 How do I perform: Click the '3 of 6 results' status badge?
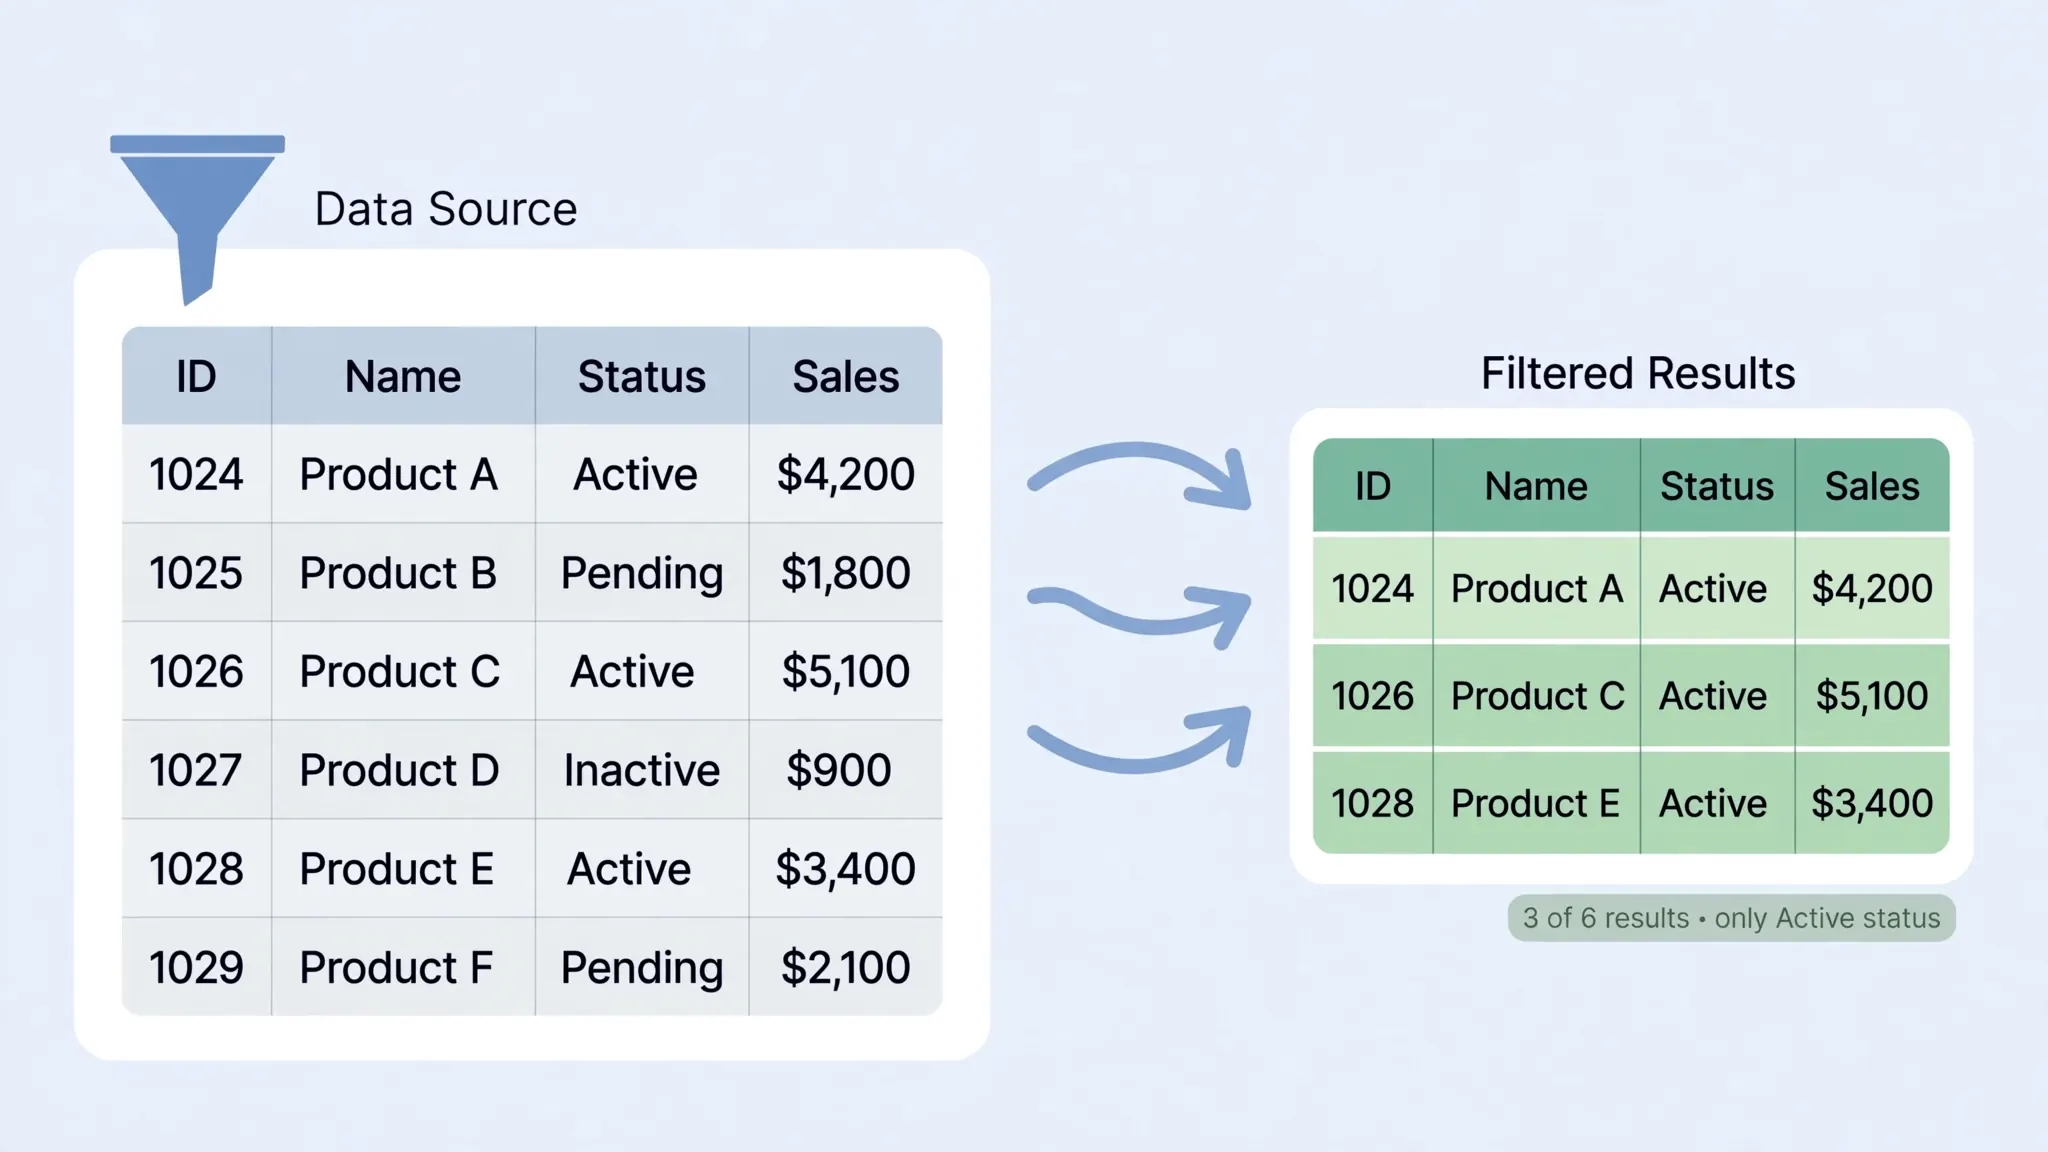click(x=1731, y=918)
